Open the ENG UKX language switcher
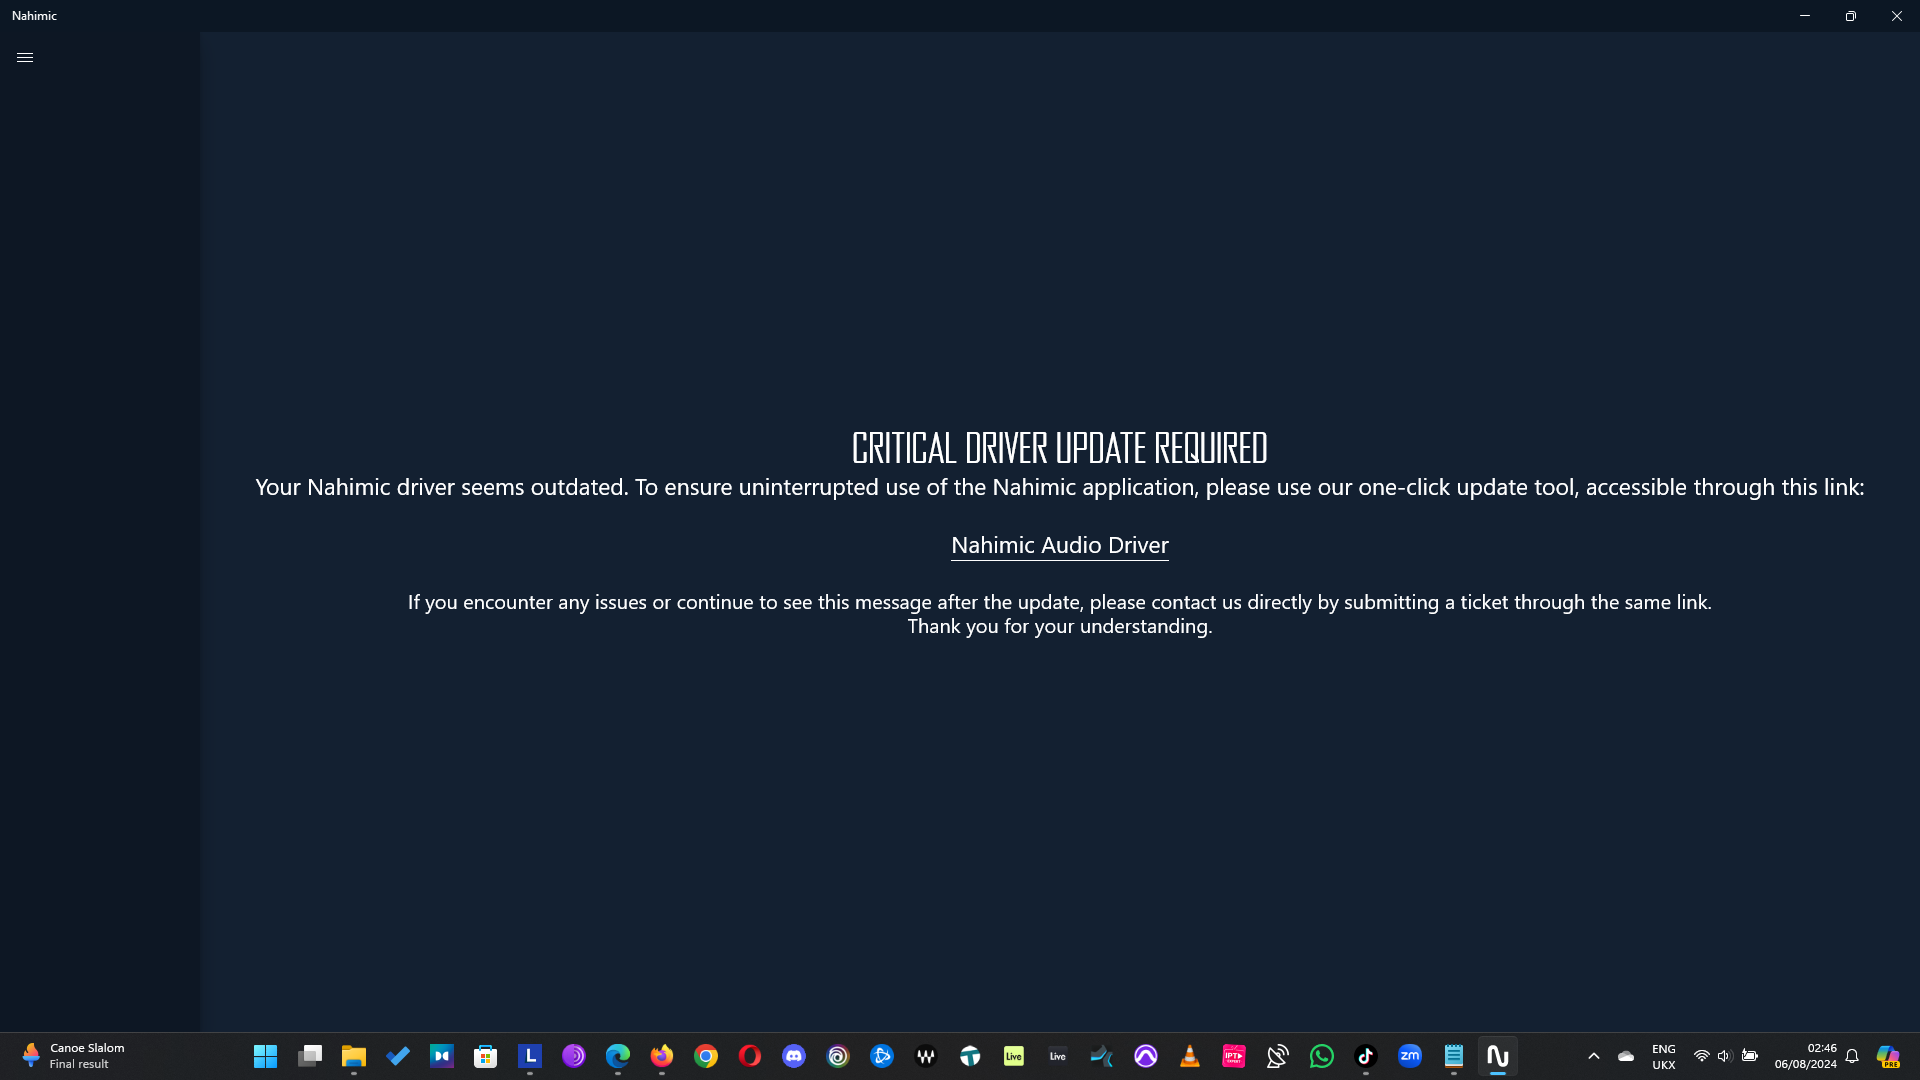 [1663, 1056]
